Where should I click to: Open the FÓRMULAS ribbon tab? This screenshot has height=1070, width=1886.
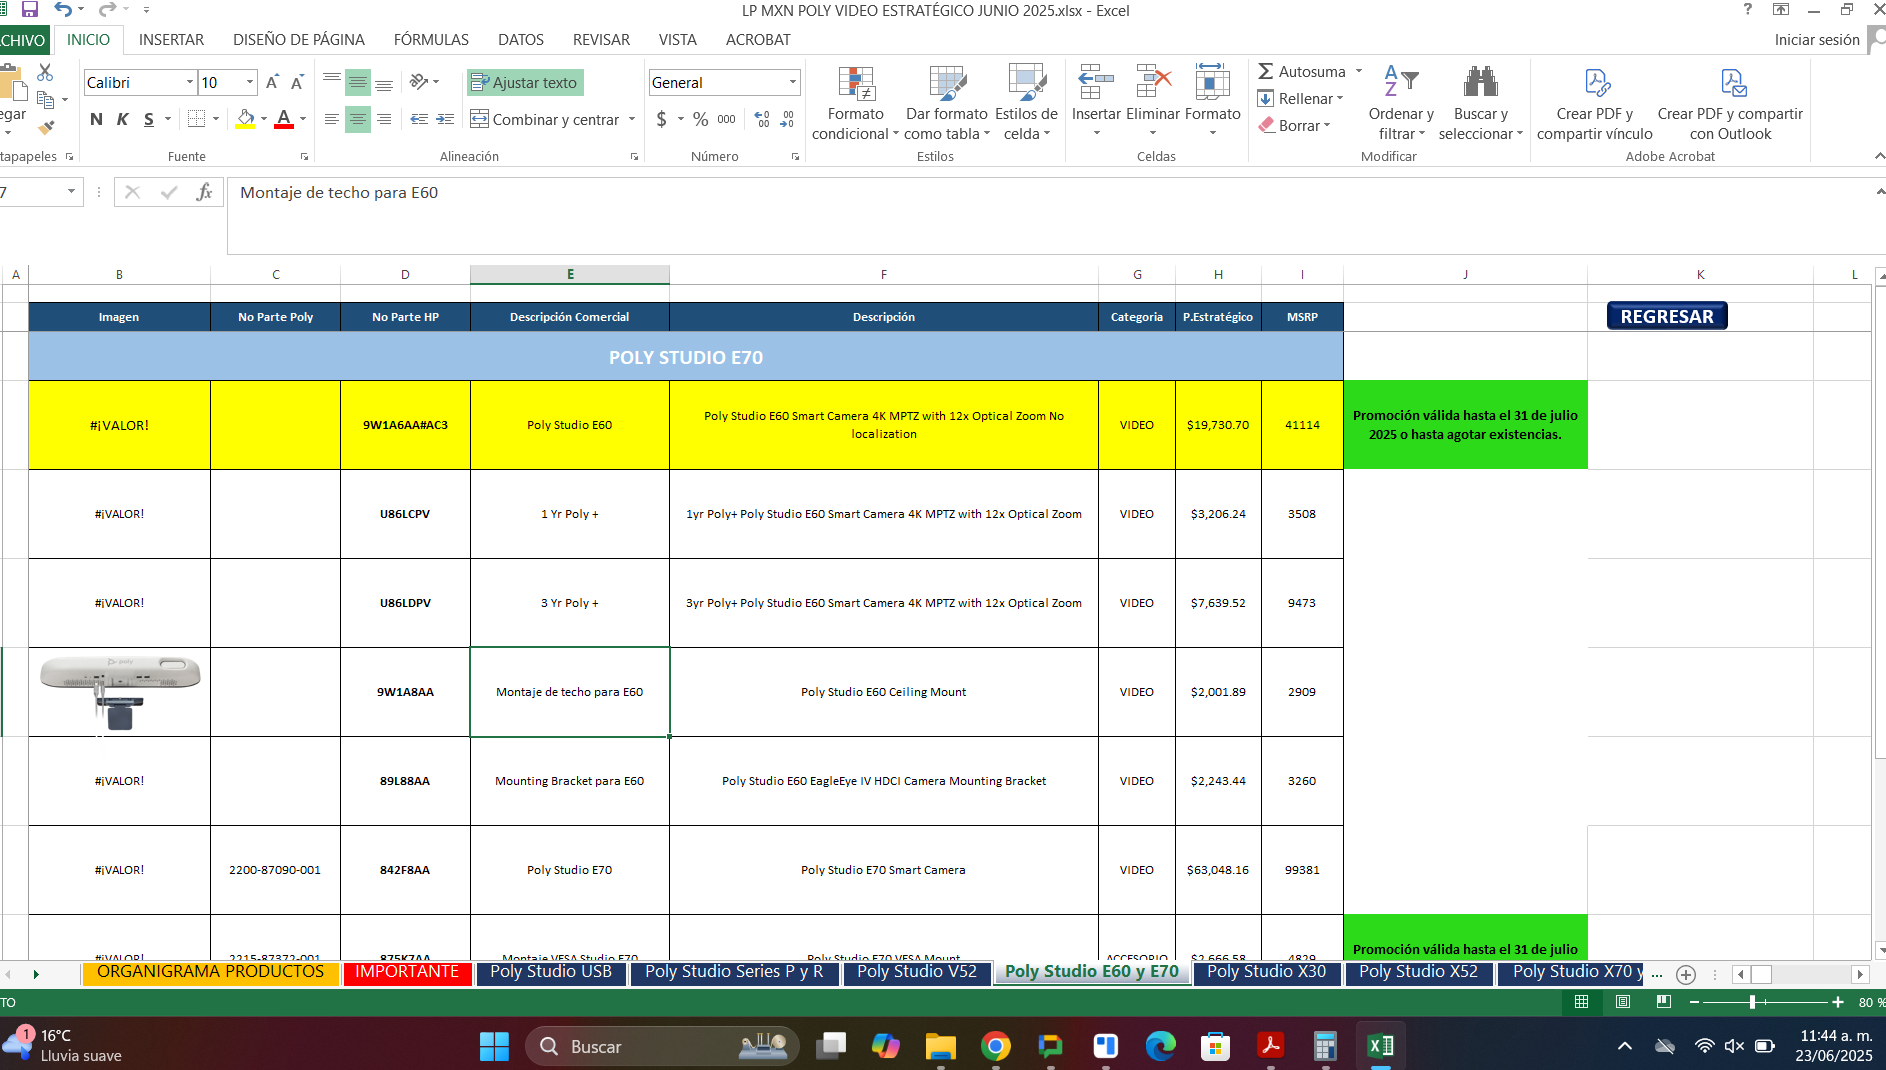[x=431, y=40]
